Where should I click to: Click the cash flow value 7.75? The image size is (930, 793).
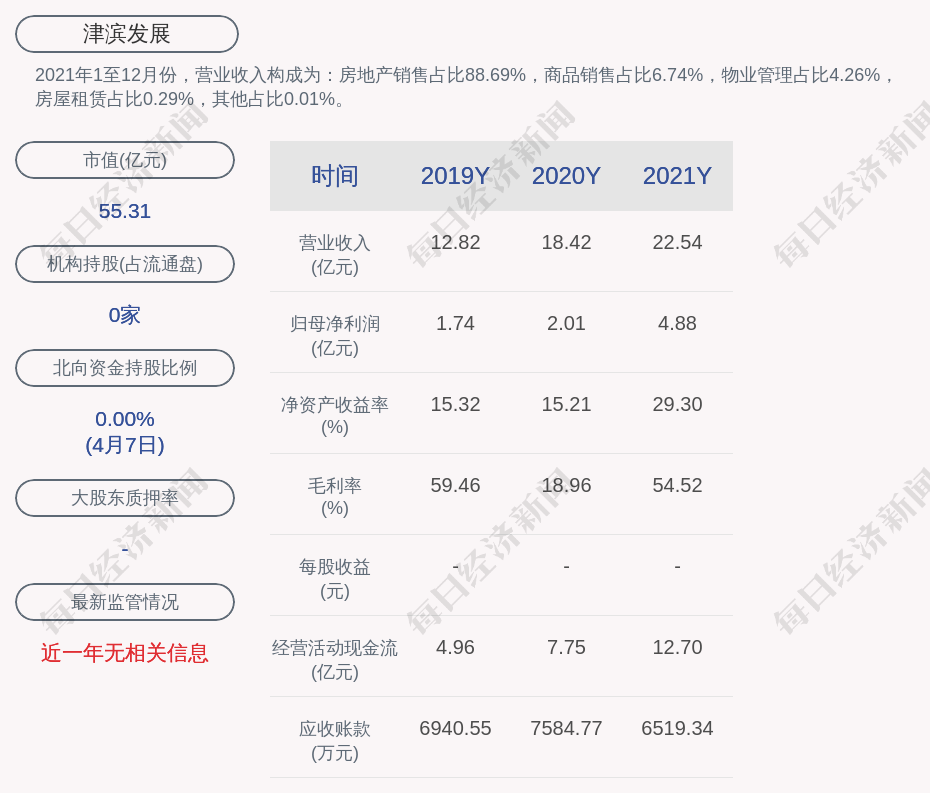[x=566, y=647]
